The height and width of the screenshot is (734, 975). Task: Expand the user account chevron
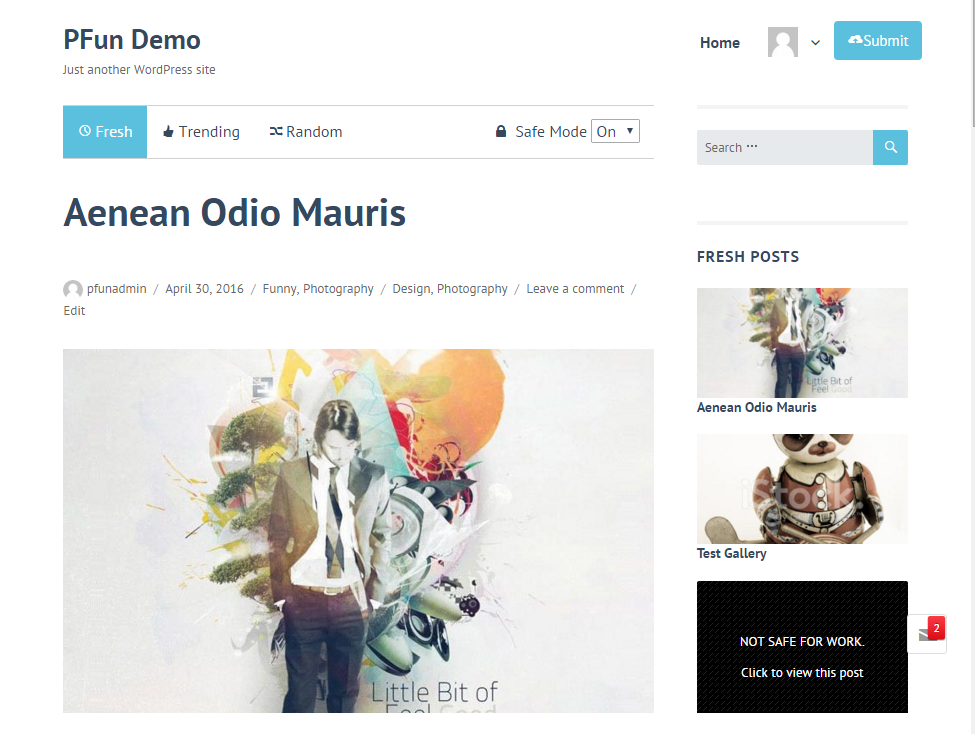point(815,43)
